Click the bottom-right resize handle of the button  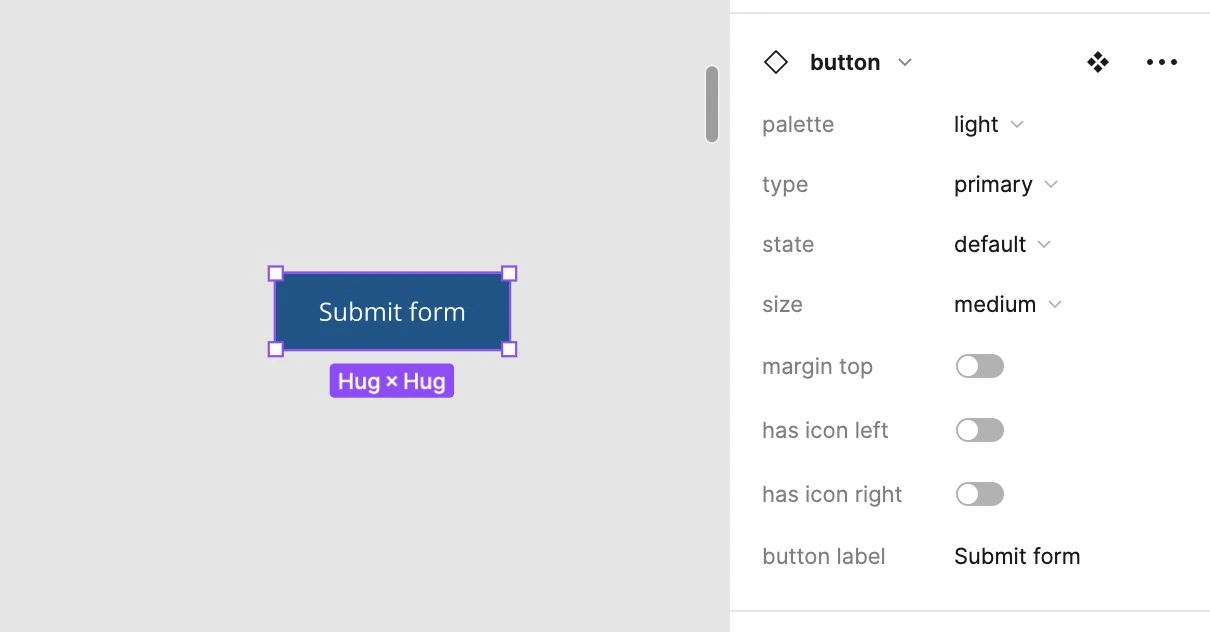pyautogui.click(x=509, y=349)
